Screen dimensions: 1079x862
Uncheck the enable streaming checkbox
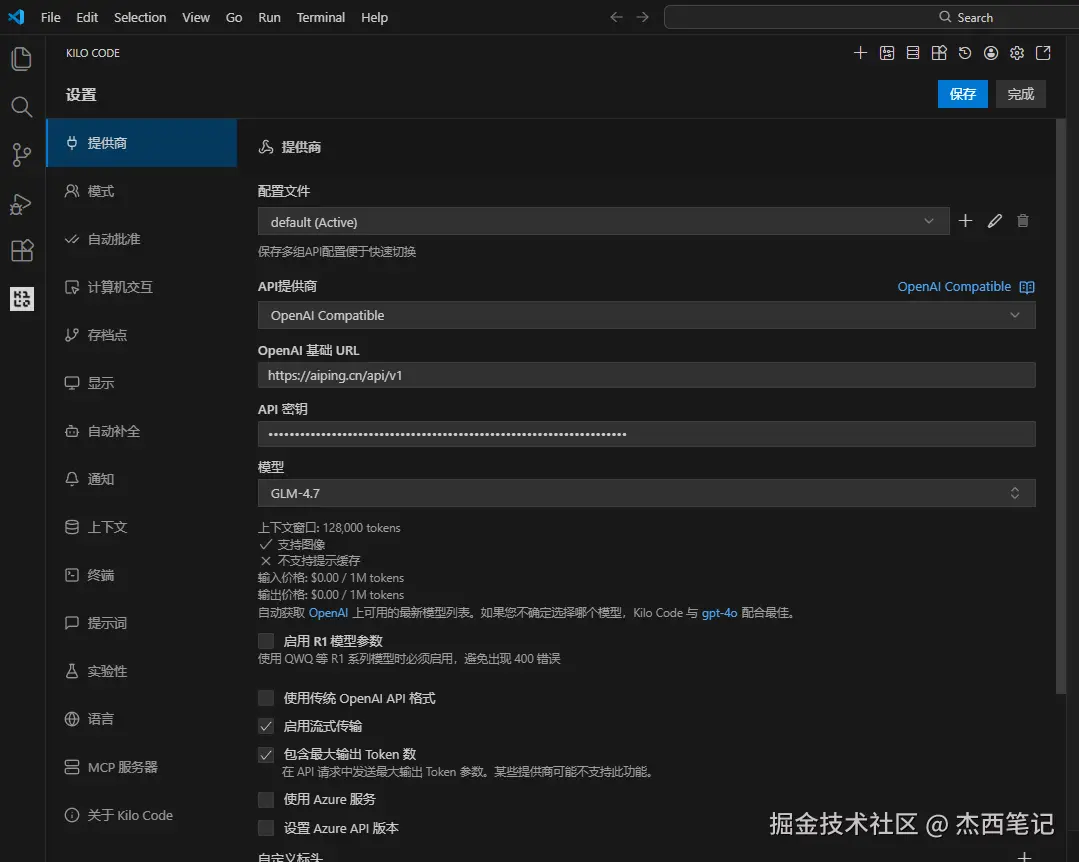pos(266,726)
